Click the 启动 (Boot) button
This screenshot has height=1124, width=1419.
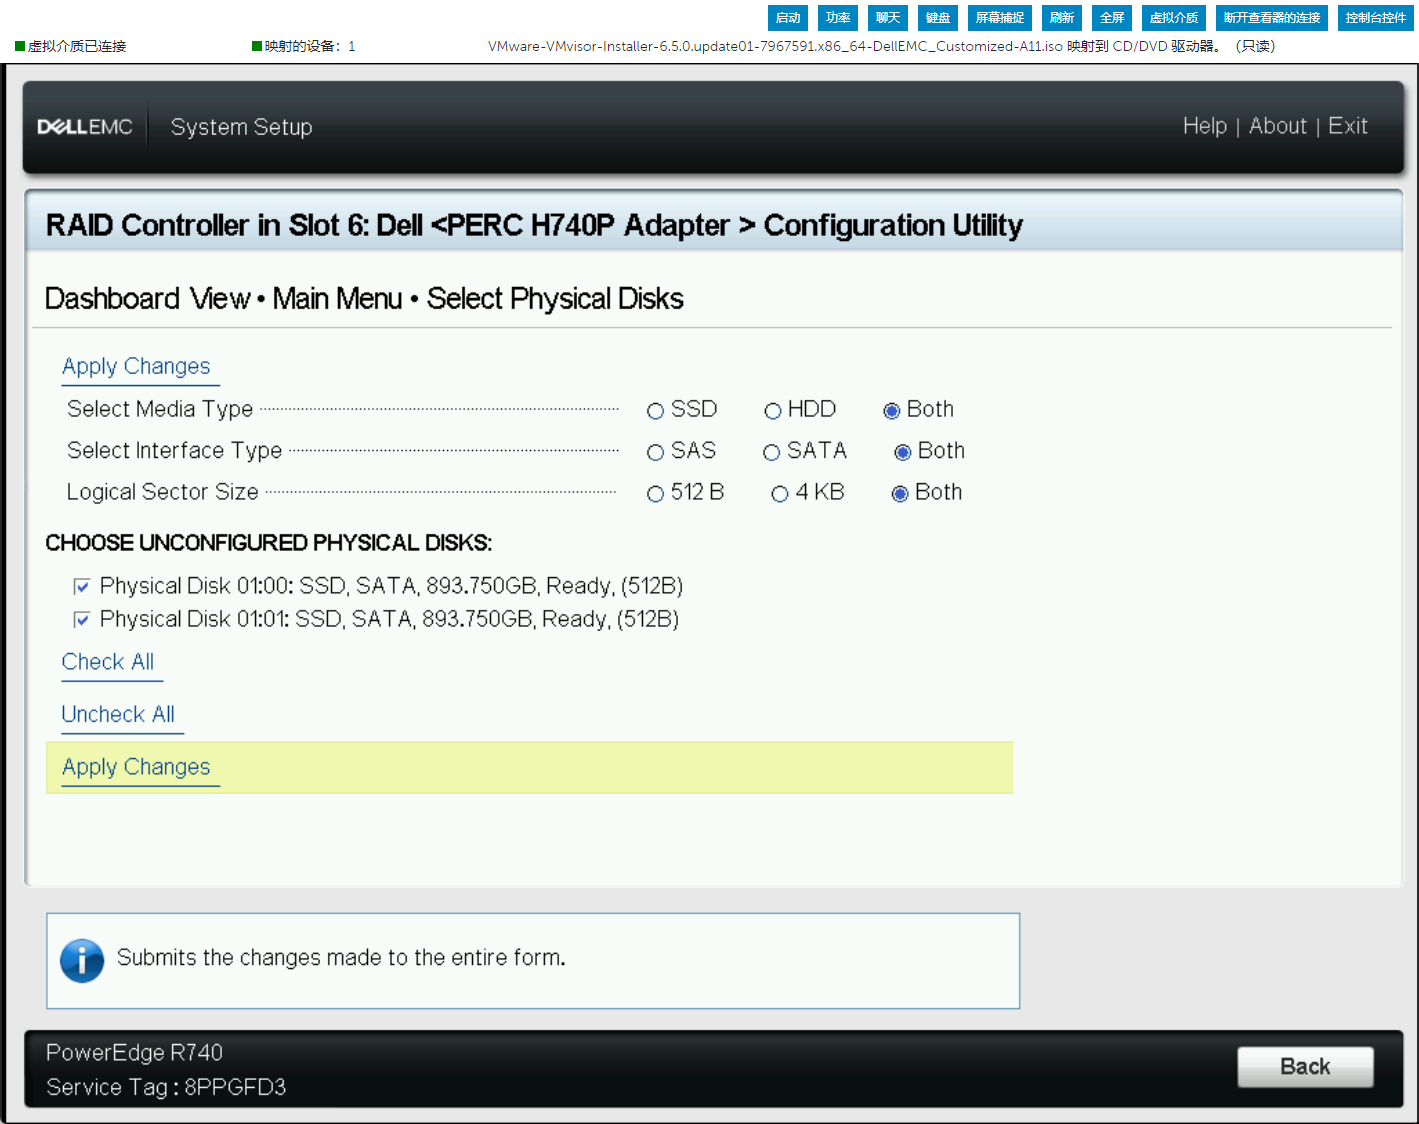tap(787, 18)
